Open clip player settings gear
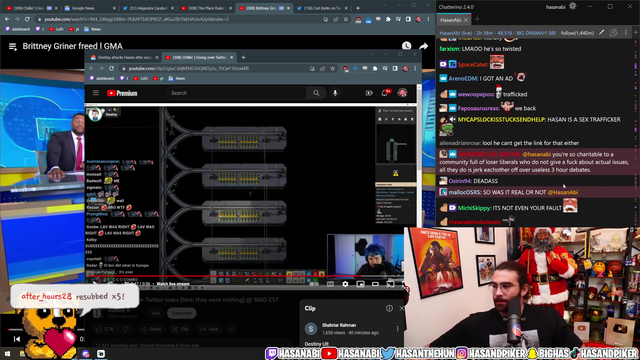 click(x=345, y=284)
